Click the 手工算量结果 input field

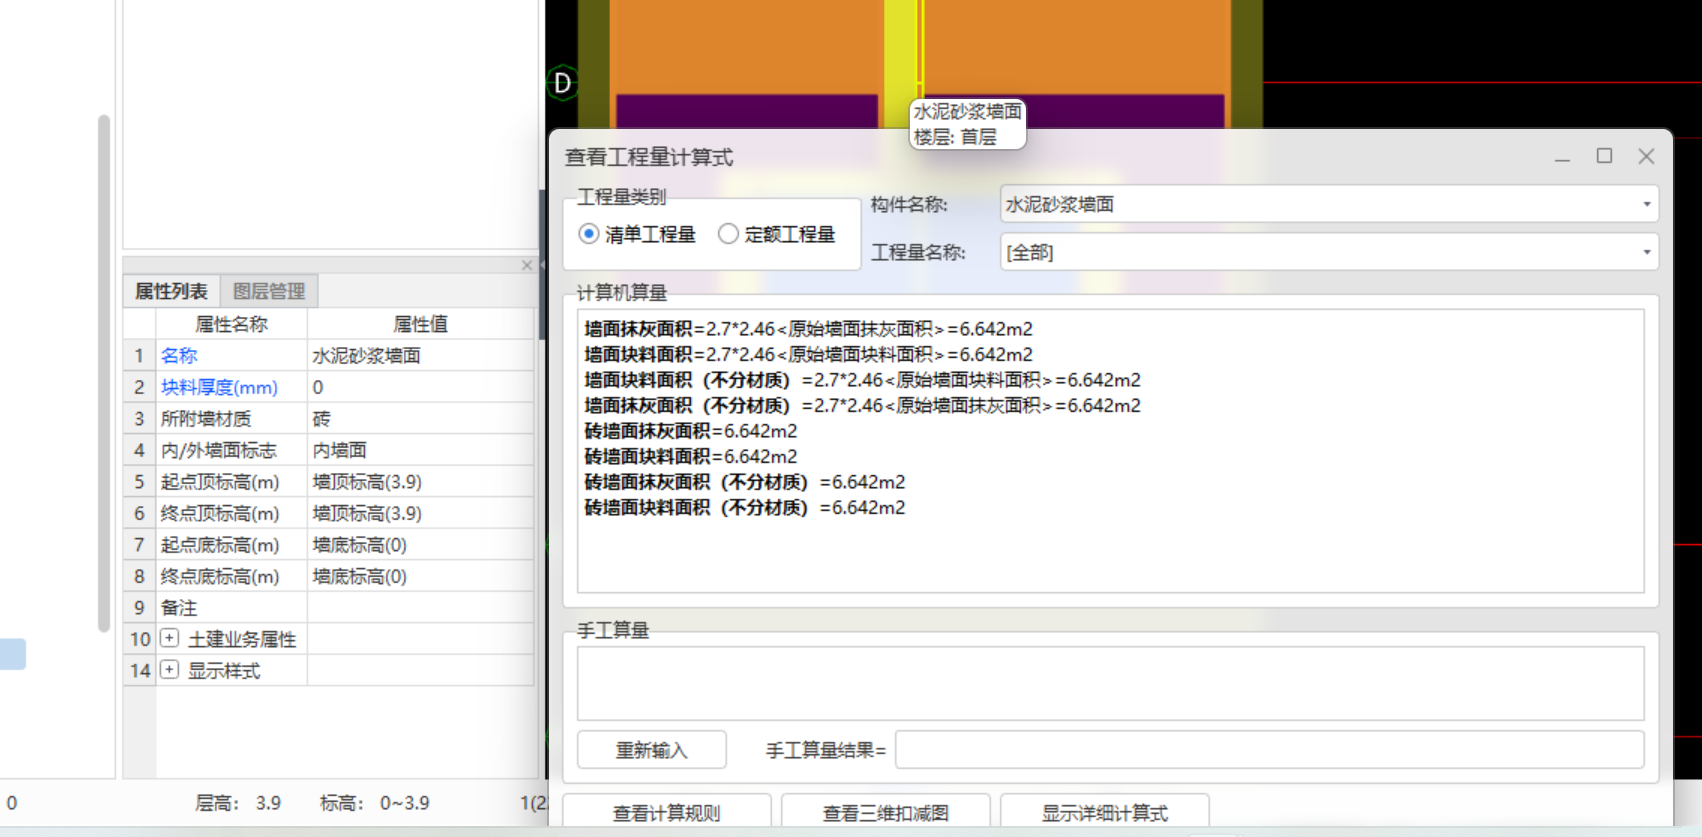pyautogui.click(x=1269, y=750)
